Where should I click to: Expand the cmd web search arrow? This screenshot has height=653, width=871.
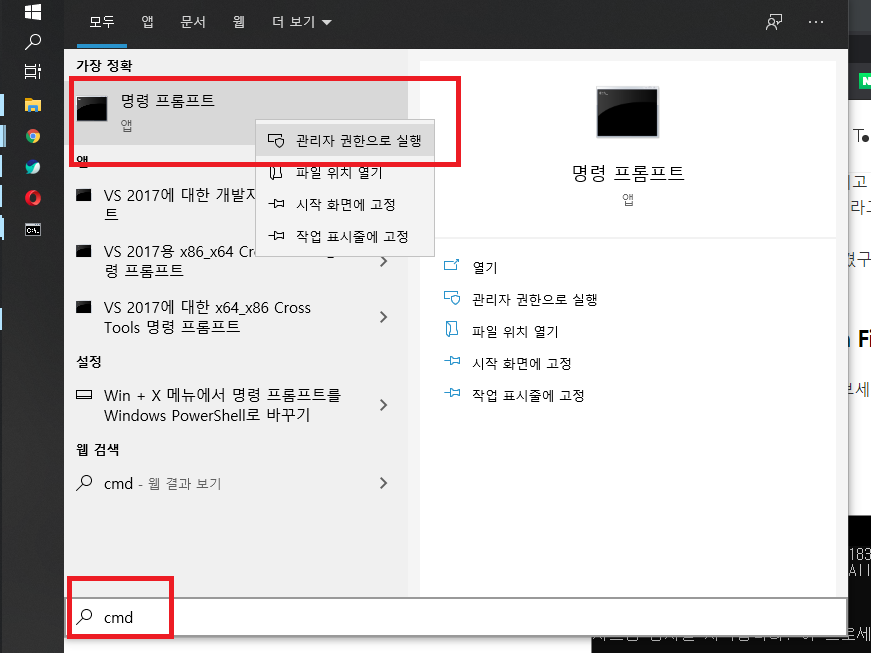point(383,483)
